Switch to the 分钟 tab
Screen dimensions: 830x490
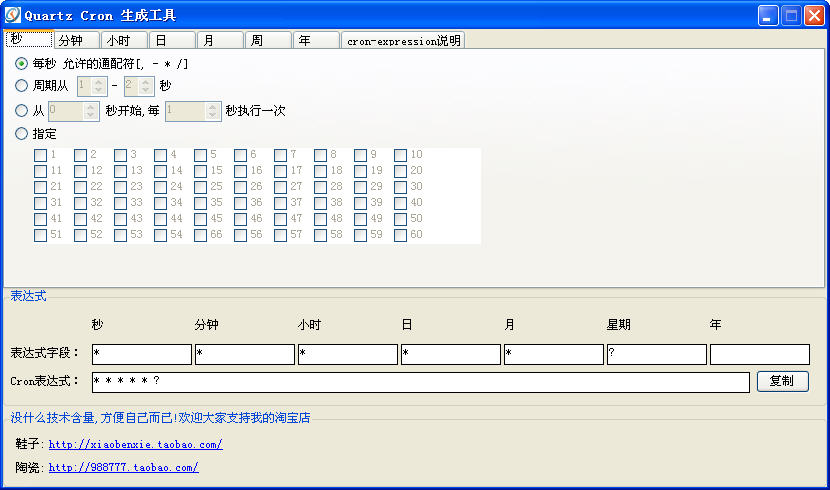tap(76, 40)
